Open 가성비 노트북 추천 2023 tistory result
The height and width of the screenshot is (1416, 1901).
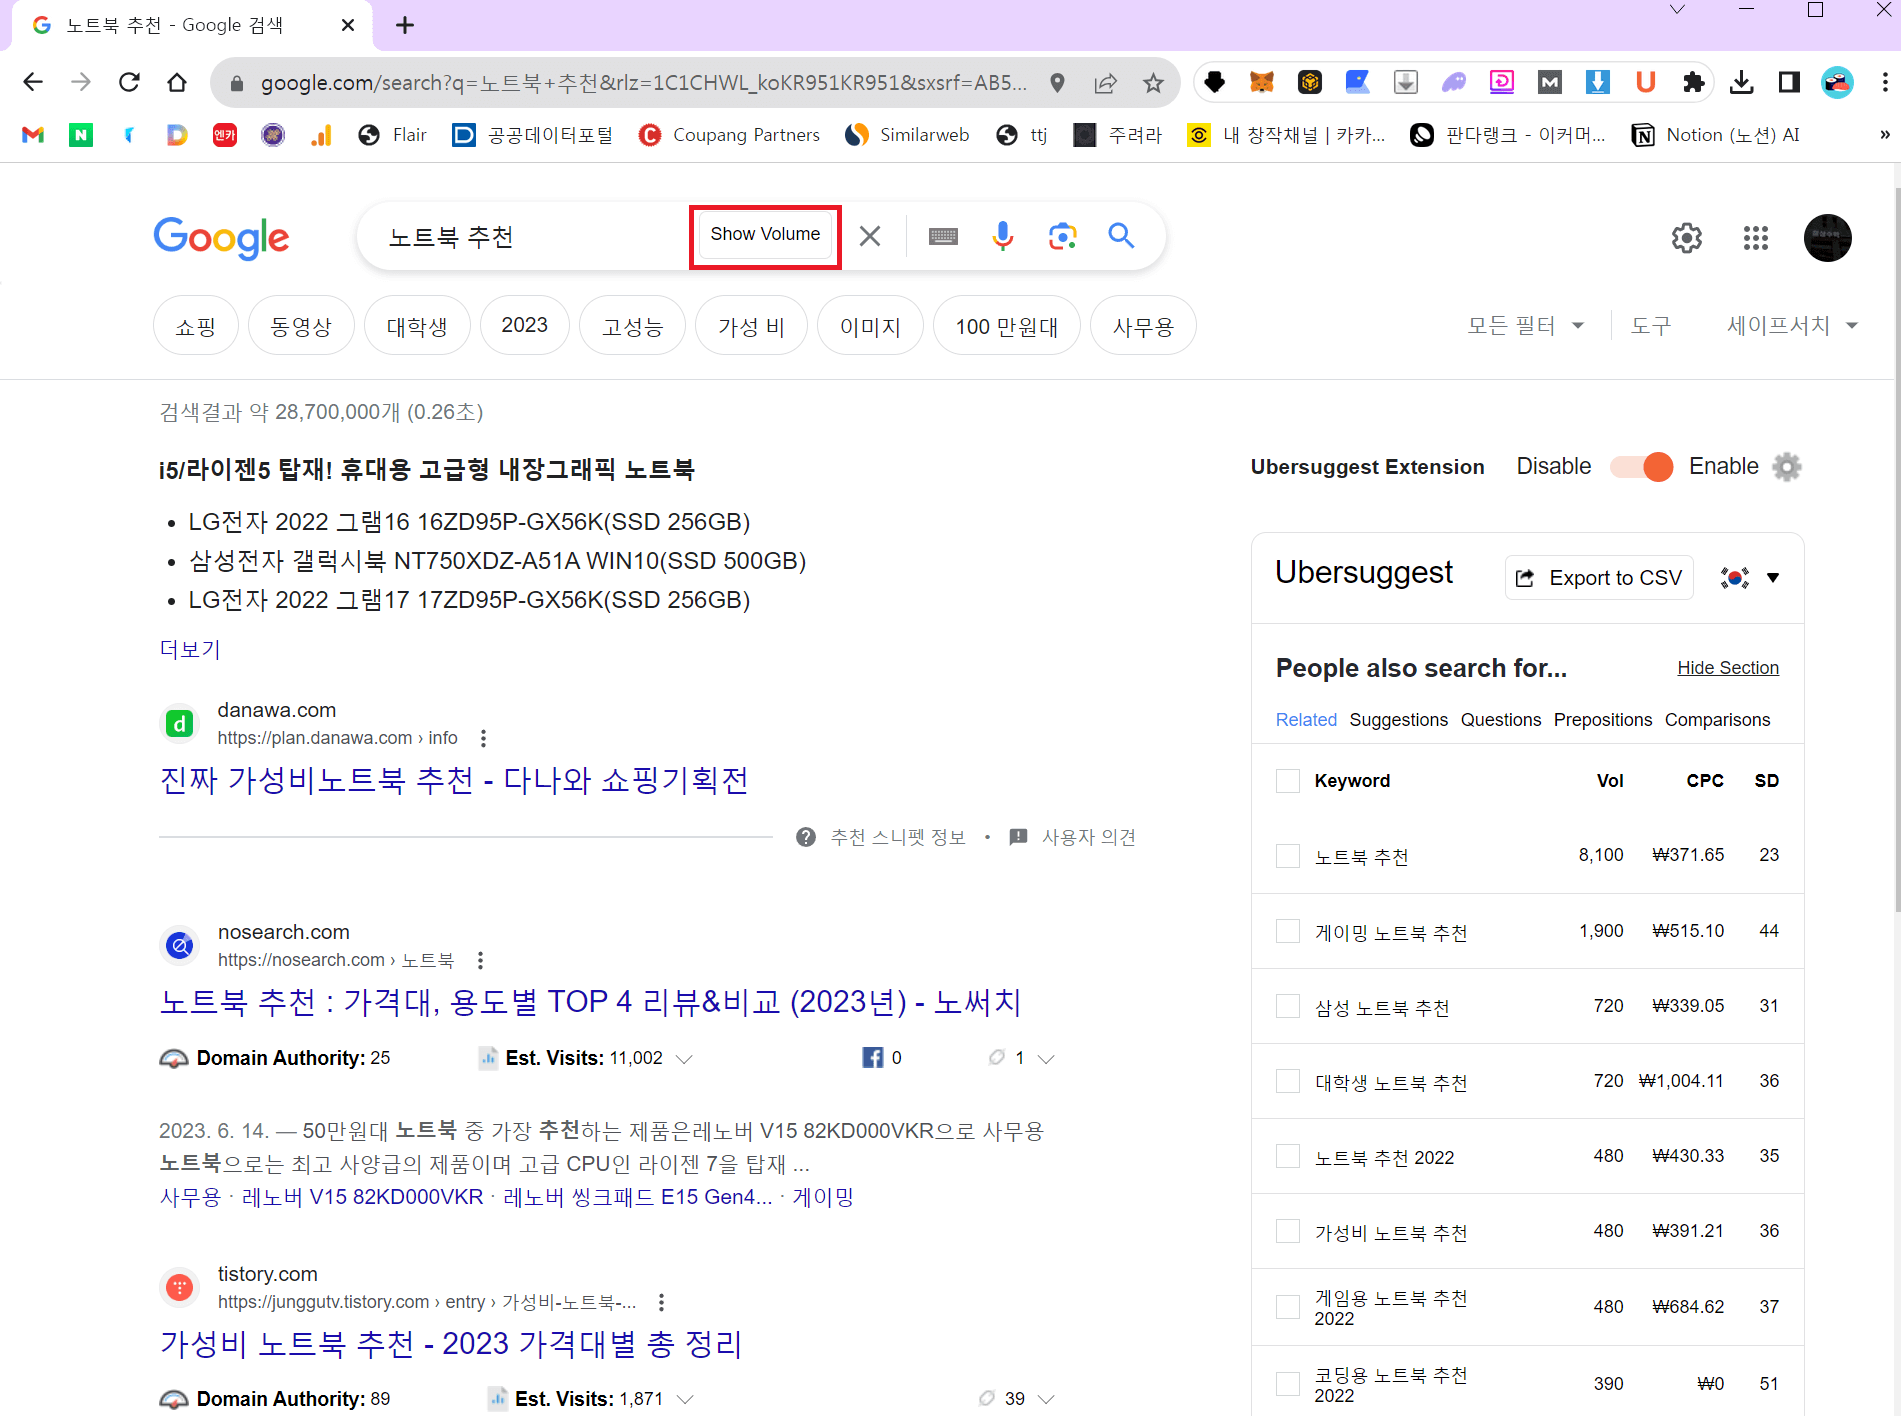[x=451, y=1343]
